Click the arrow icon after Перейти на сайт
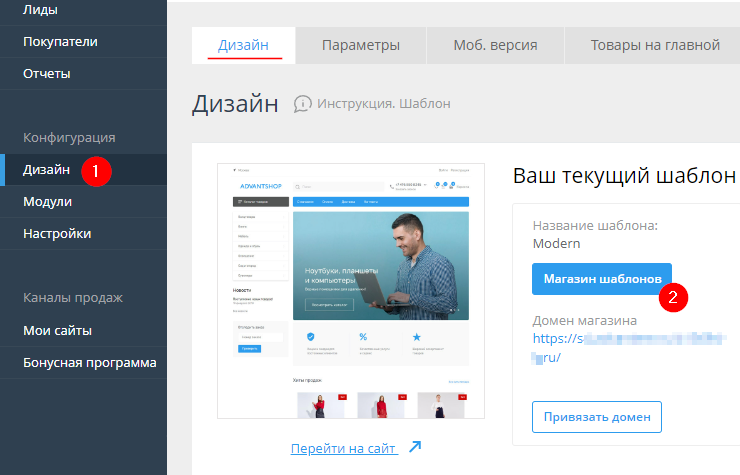This screenshot has width=740, height=475. 415,447
